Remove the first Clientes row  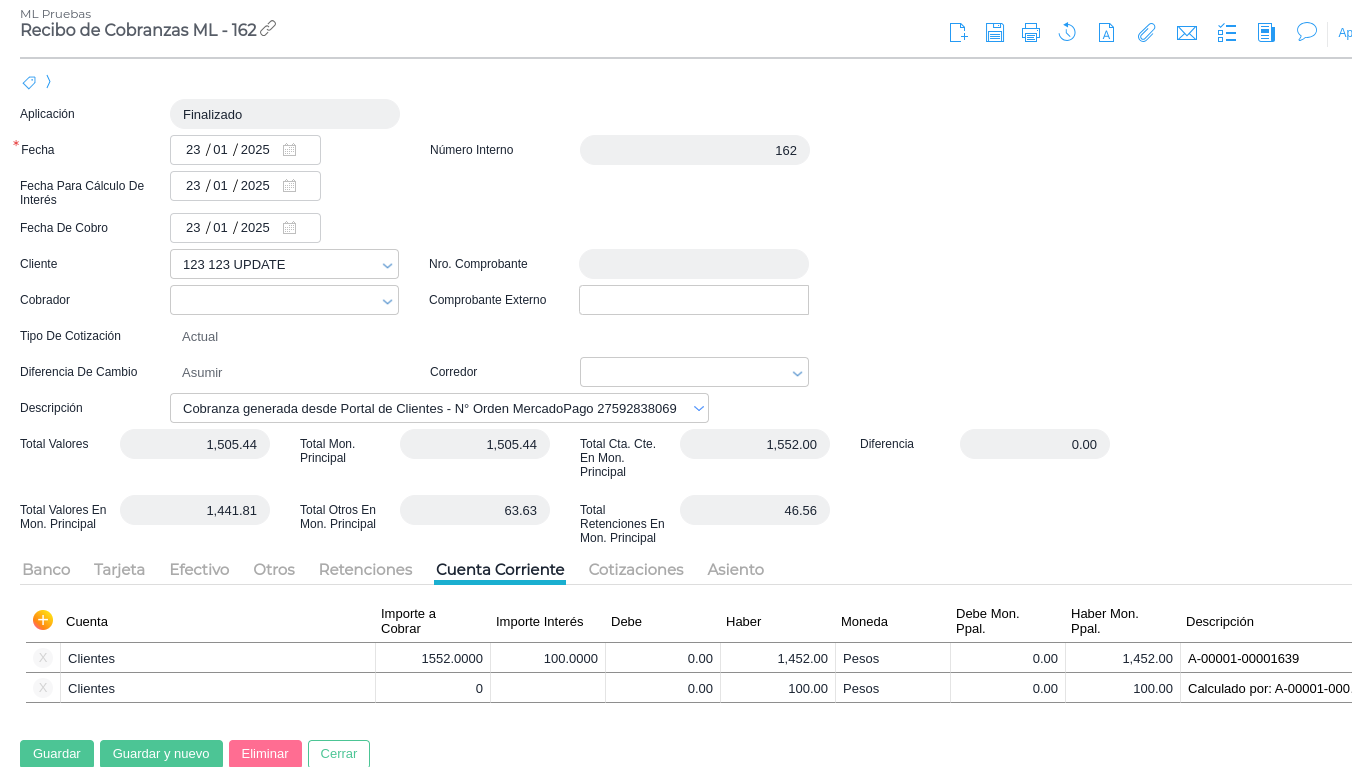tap(43, 658)
